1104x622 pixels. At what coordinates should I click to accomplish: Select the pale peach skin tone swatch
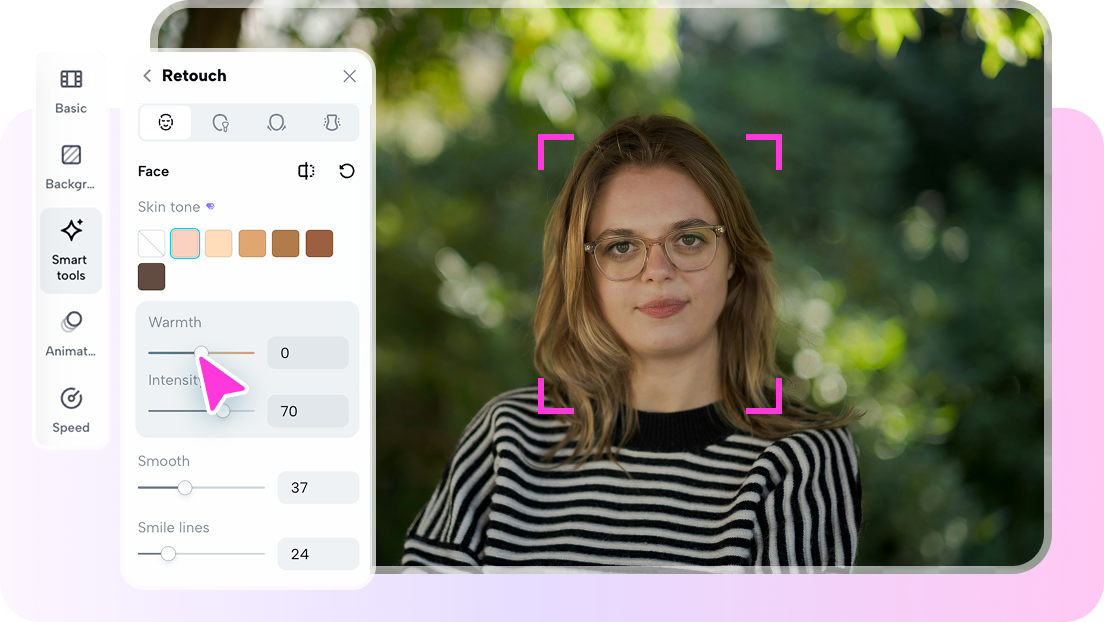pos(218,244)
